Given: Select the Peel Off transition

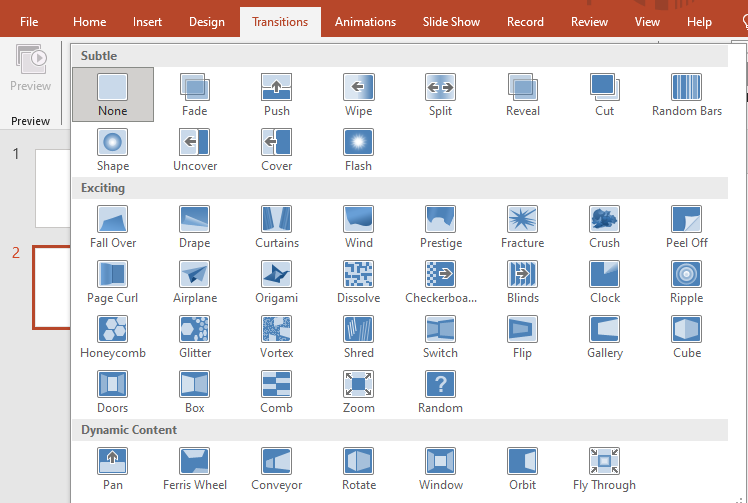Looking at the screenshot, I should click(x=686, y=227).
